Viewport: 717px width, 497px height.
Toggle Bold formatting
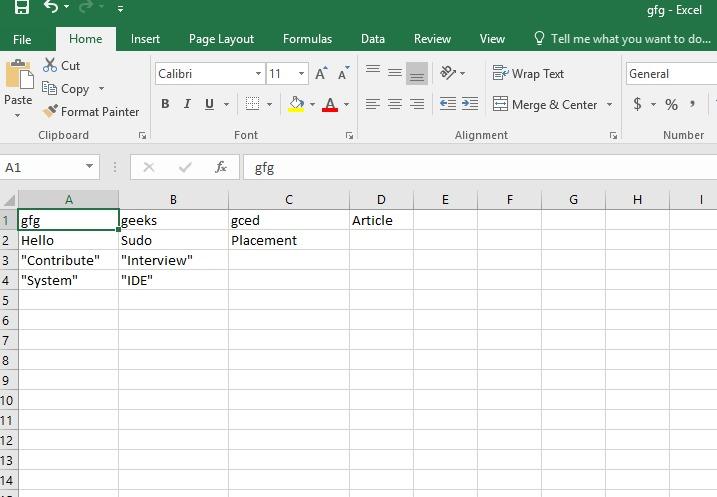click(165, 104)
